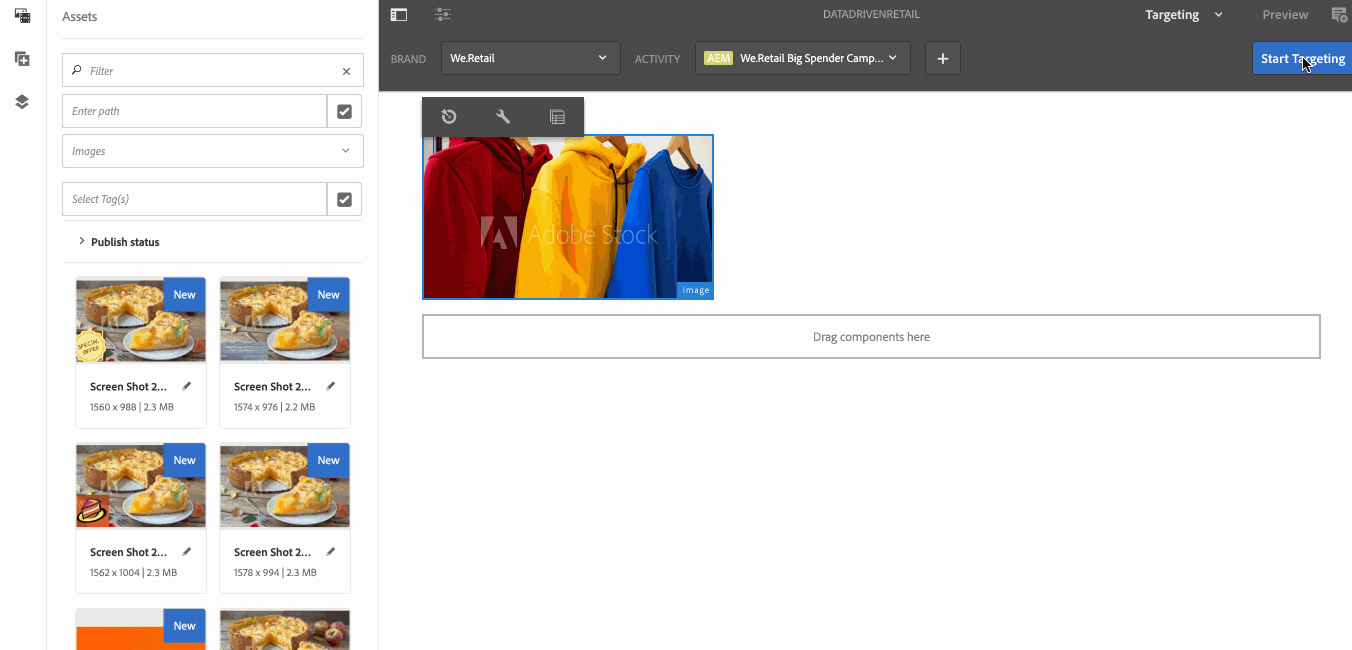Click the Select Tag(s) input field
The height and width of the screenshot is (650, 1352).
coord(194,199)
